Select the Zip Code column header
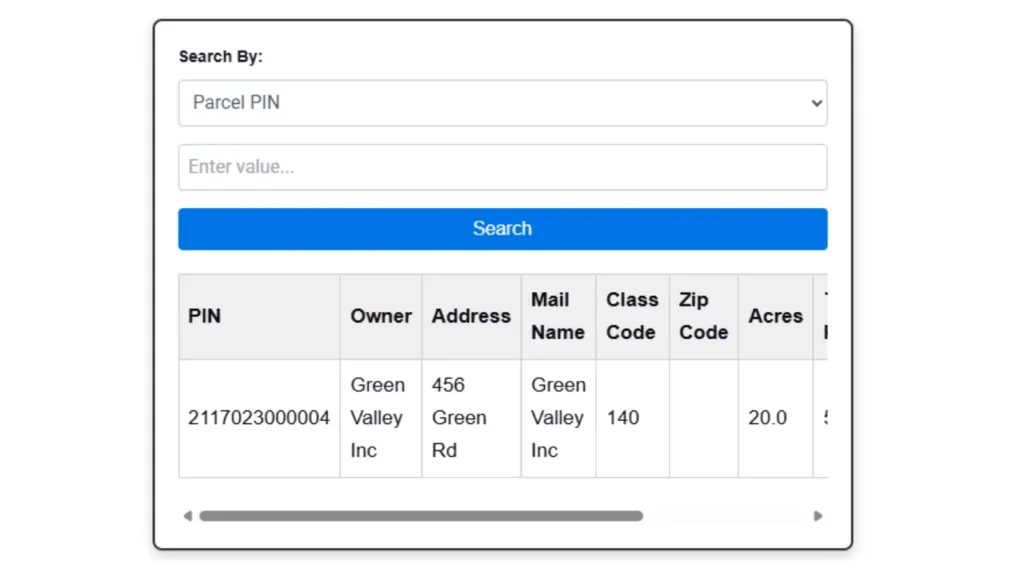Screen dimensions: 1024x576 tap(703, 316)
